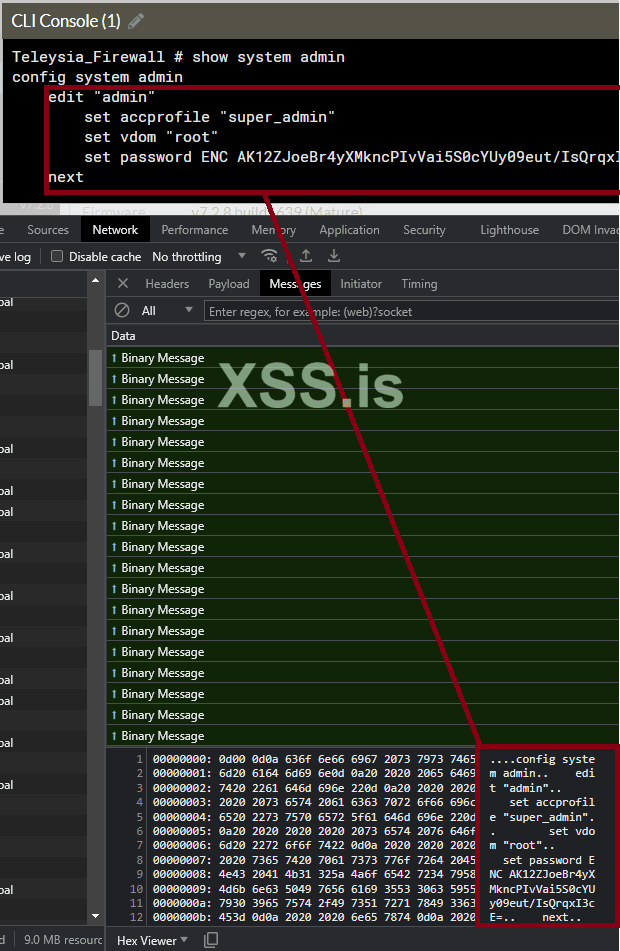Open the Headers tab
The height and width of the screenshot is (951, 620).
tap(167, 284)
